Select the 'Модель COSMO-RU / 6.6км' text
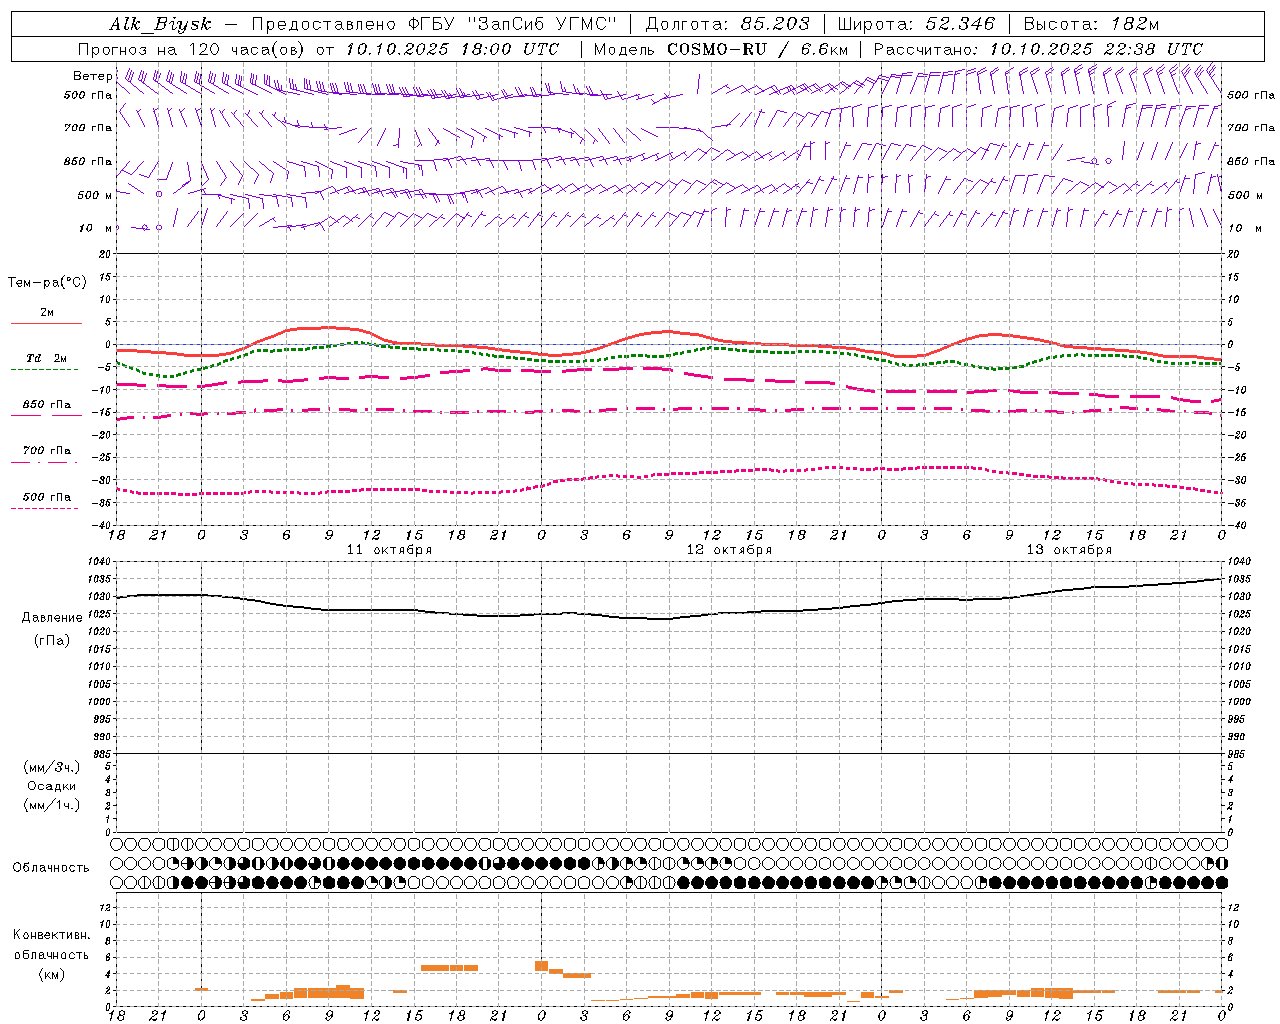The height and width of the screenshot is (1024, 1280). (721, 49)
